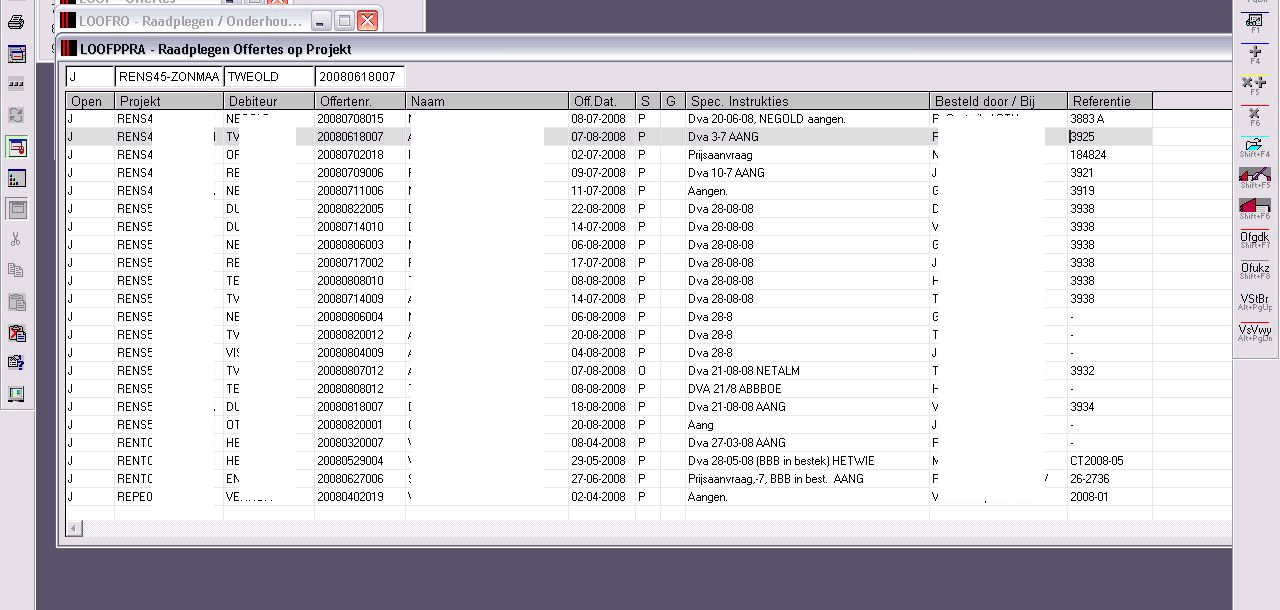Click the Ofukz Shift+F8 button
The width and height of the screenshot is (1280, 610).
coord(1255,271)
